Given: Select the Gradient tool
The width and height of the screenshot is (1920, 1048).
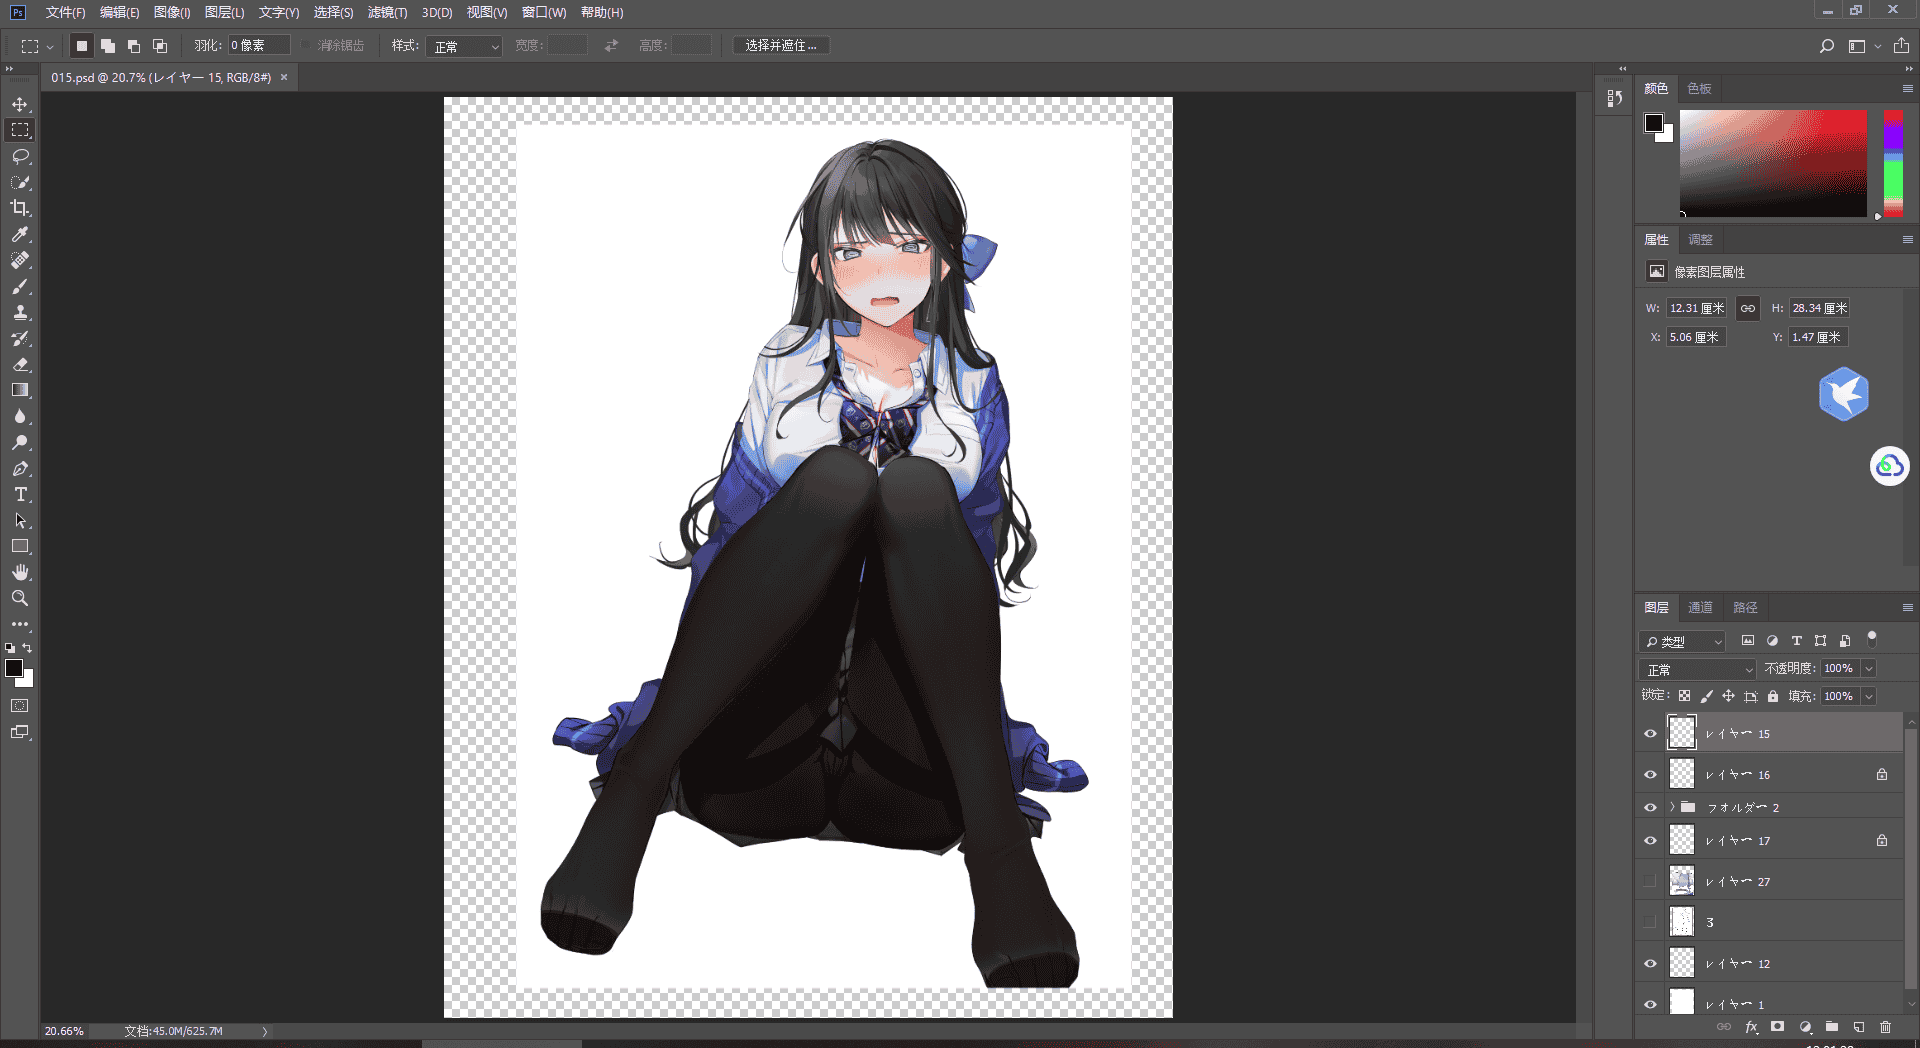Looking at the screenshot, I should [20, 390].
